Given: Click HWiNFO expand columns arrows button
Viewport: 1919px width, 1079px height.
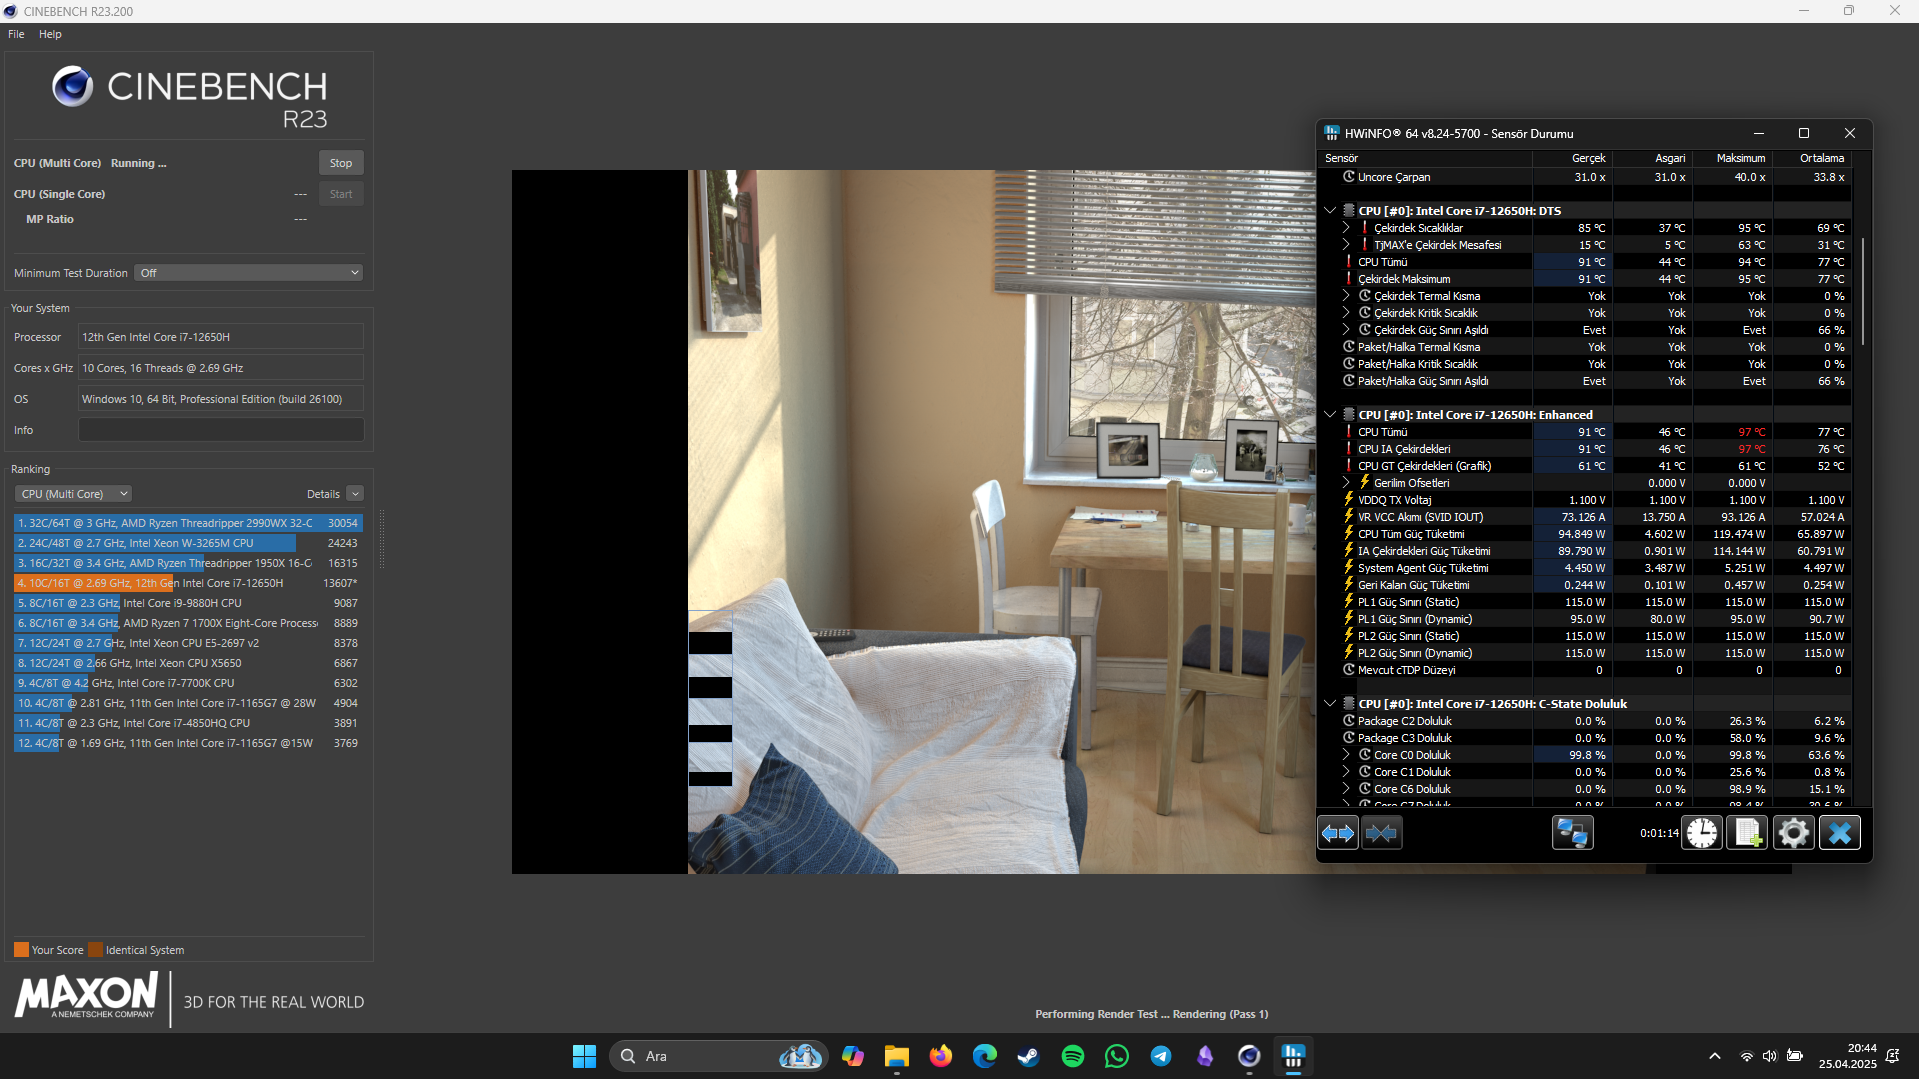Looking at the screenshot, I should coord(1338,833).
